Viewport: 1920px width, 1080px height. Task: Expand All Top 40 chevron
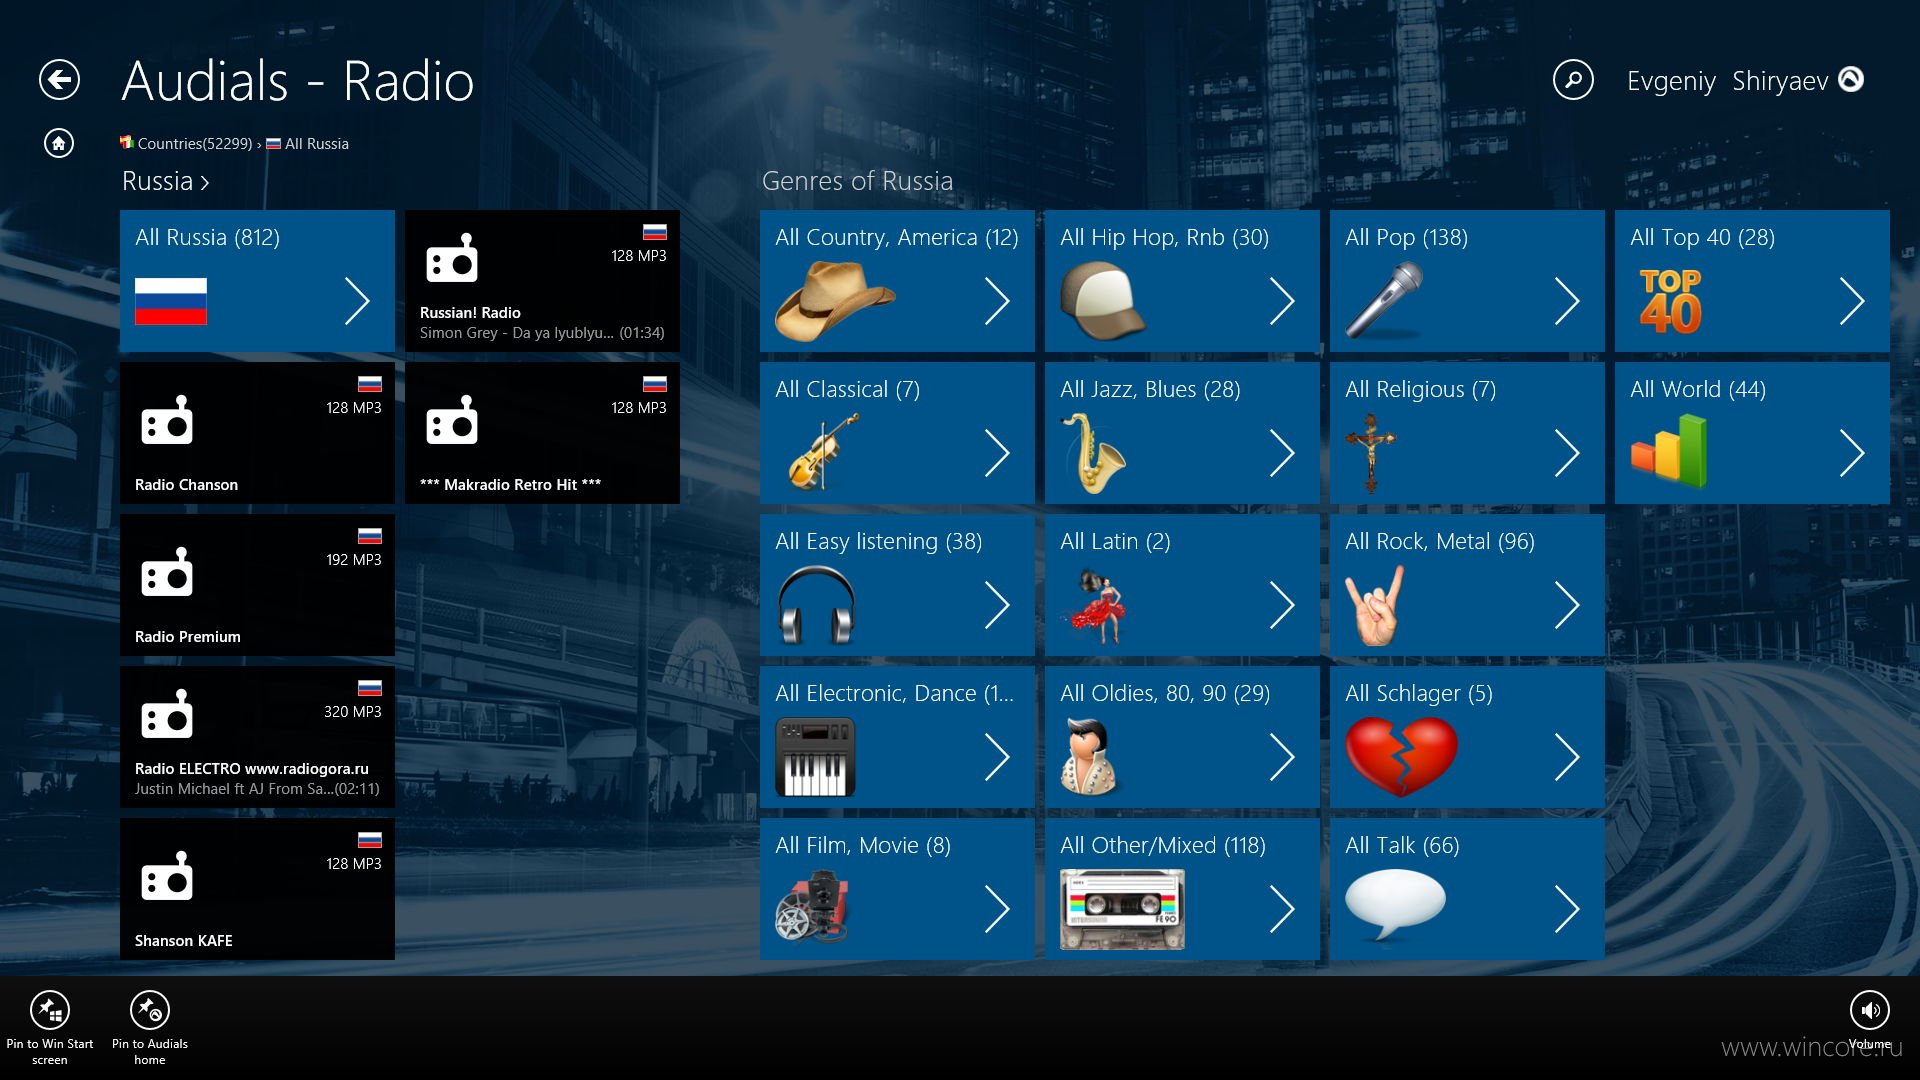point(1852,301)
